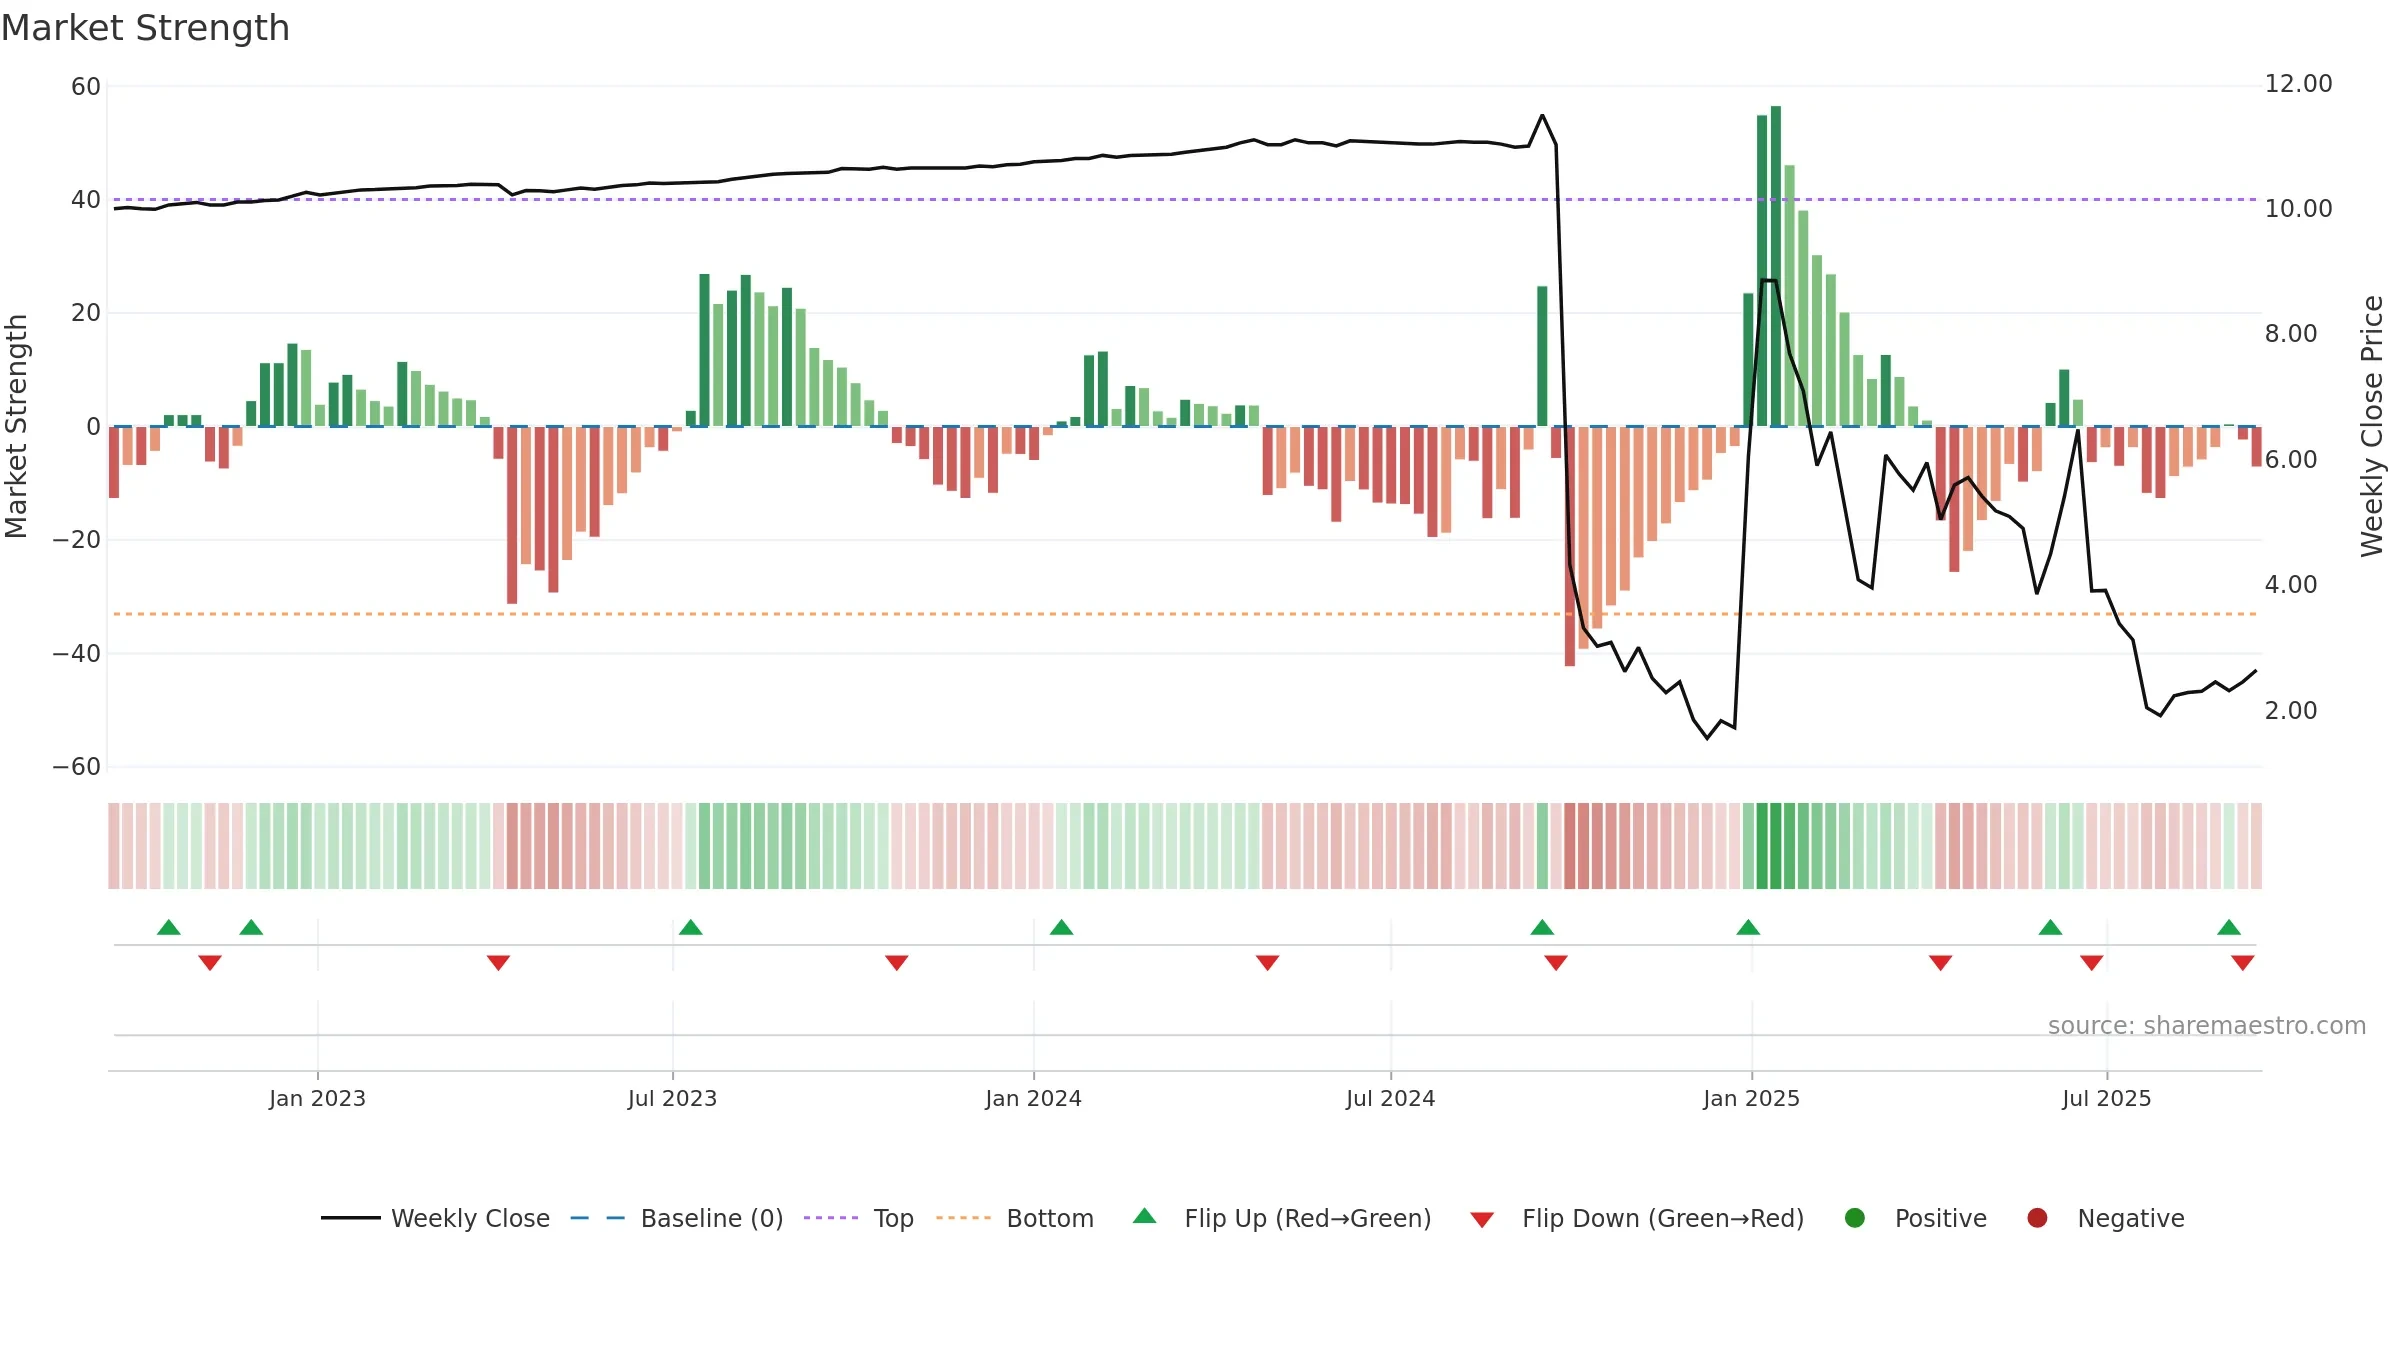
Task: Toggle the Baseline (0) legend entry
Action: (677, 1218)
